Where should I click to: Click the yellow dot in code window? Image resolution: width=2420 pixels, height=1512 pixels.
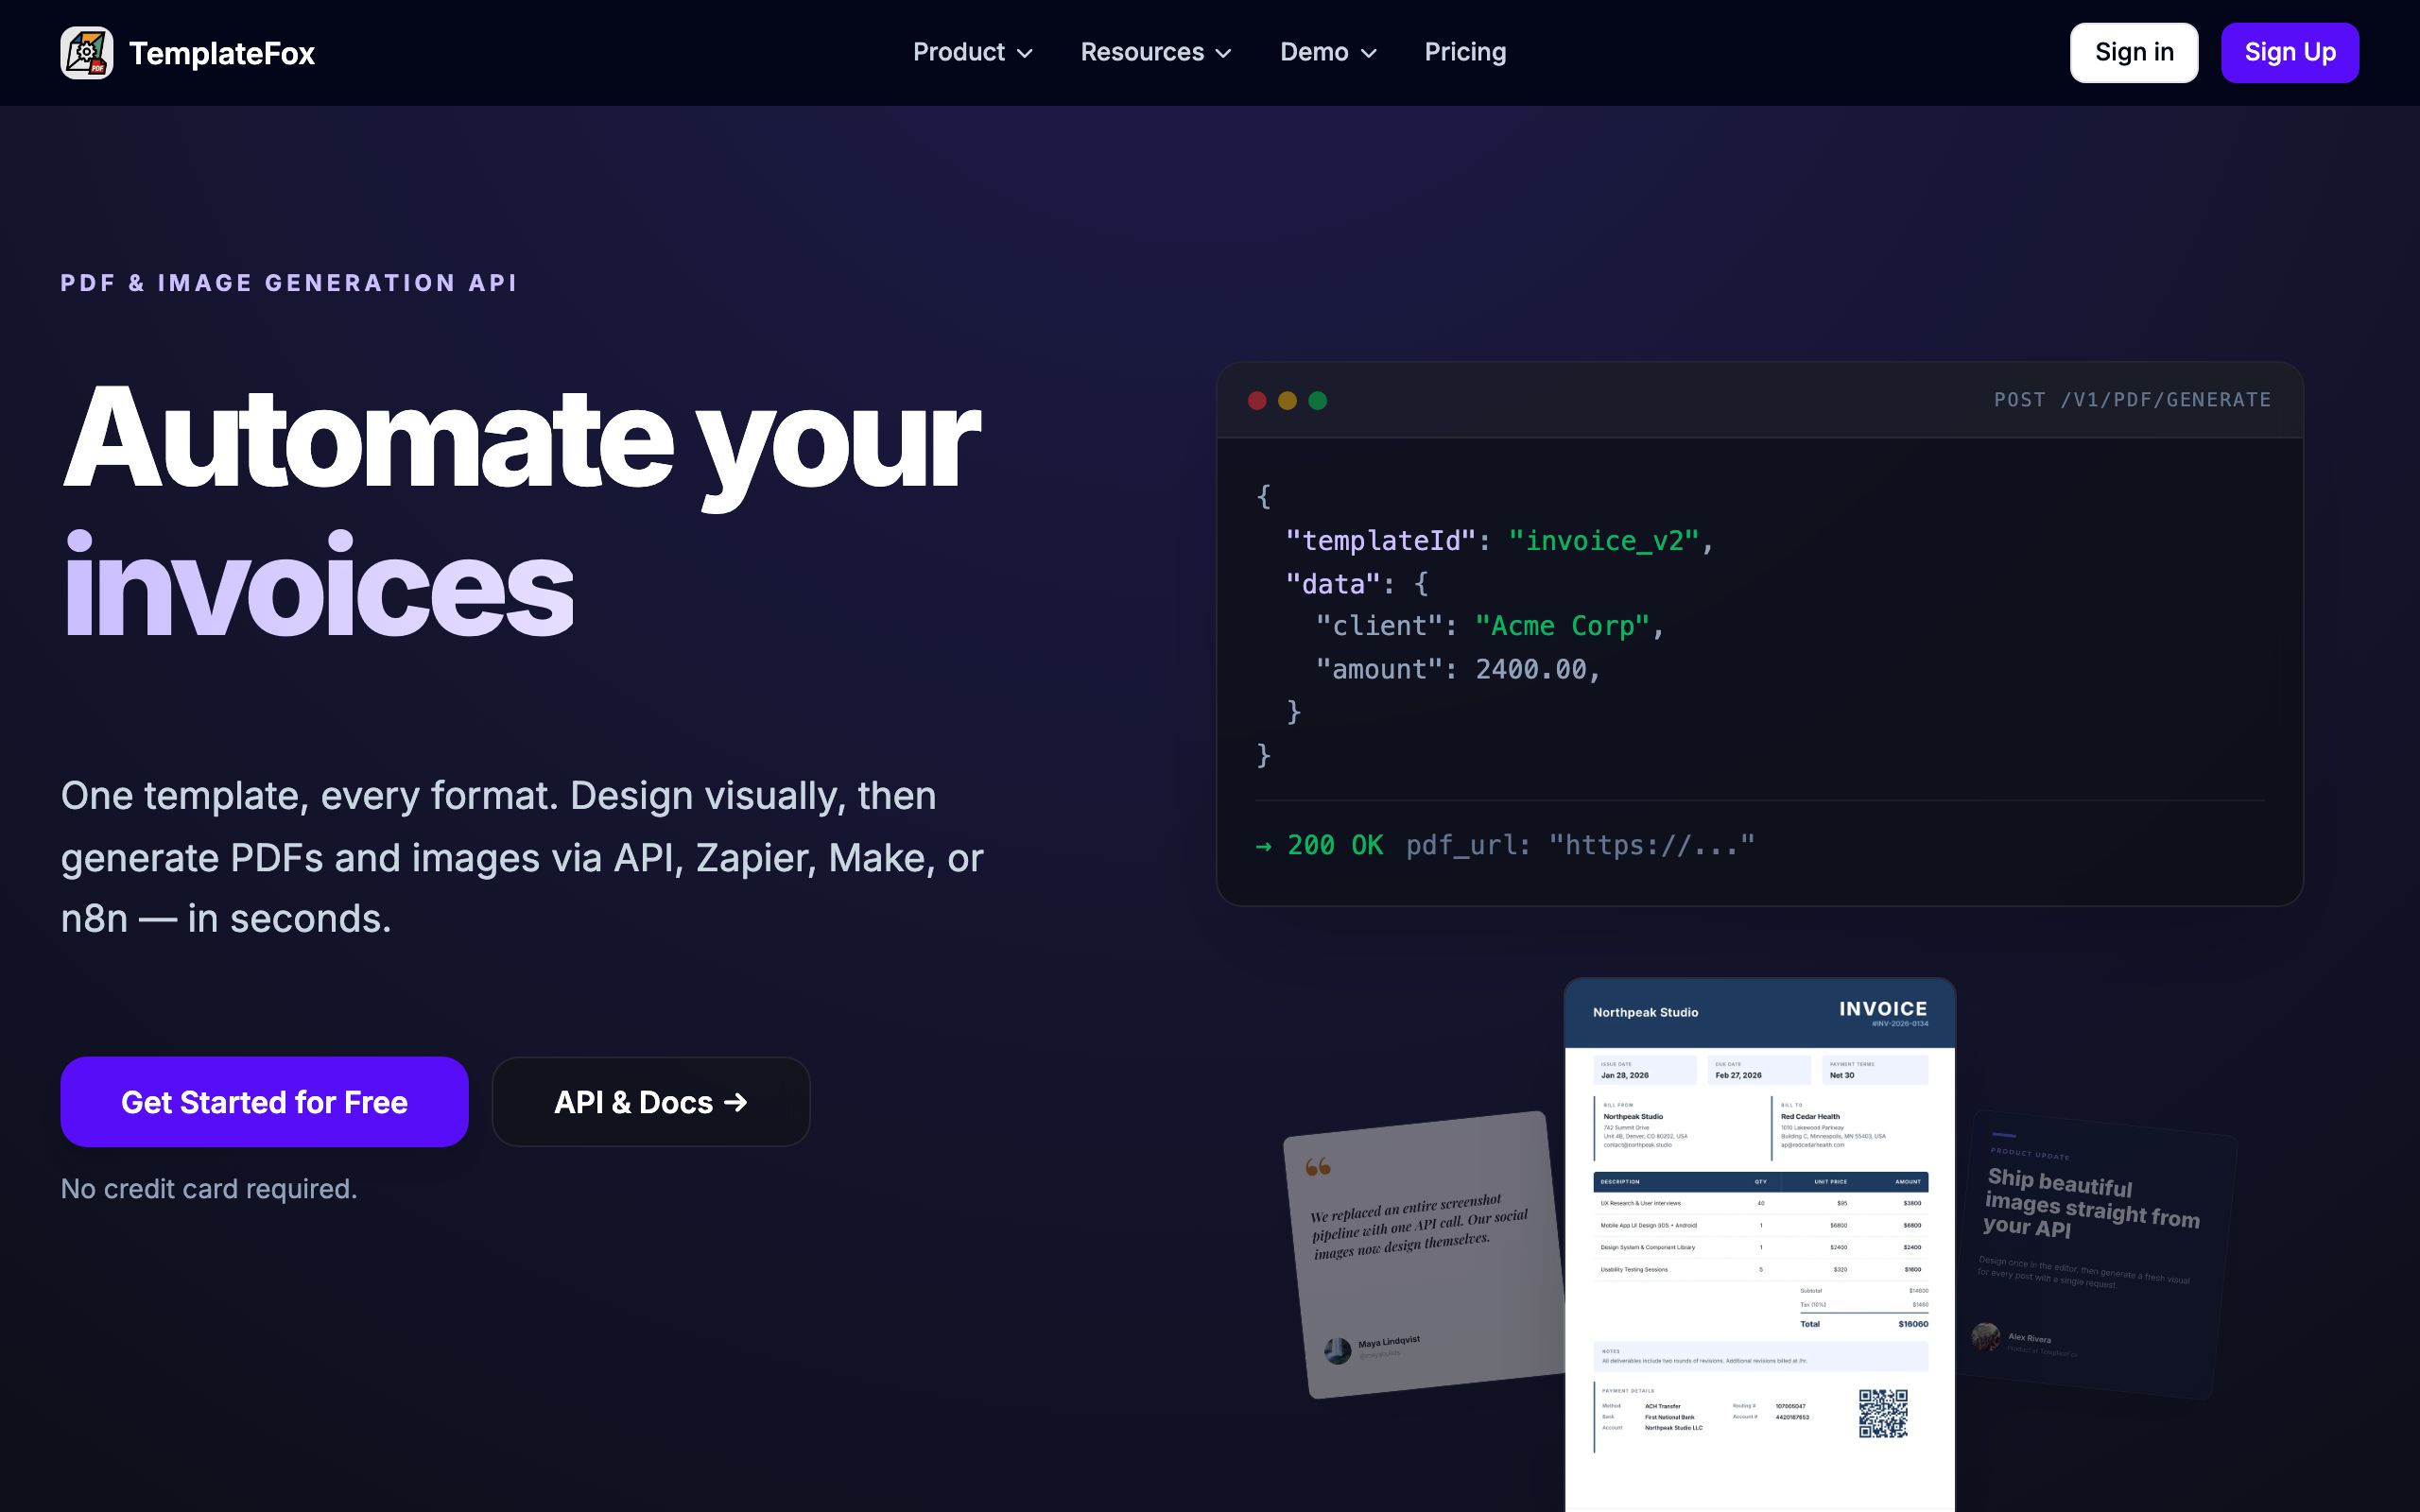pyautogui.click(x=1287, y=401)
